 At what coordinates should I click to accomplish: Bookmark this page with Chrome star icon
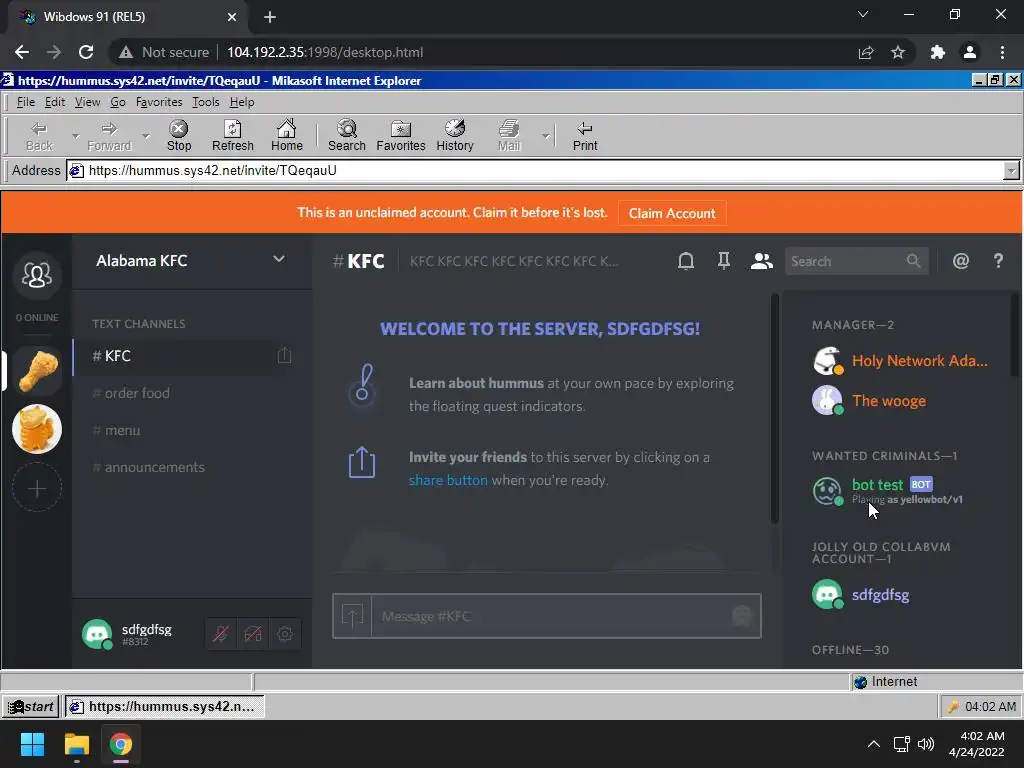[898, 52]
